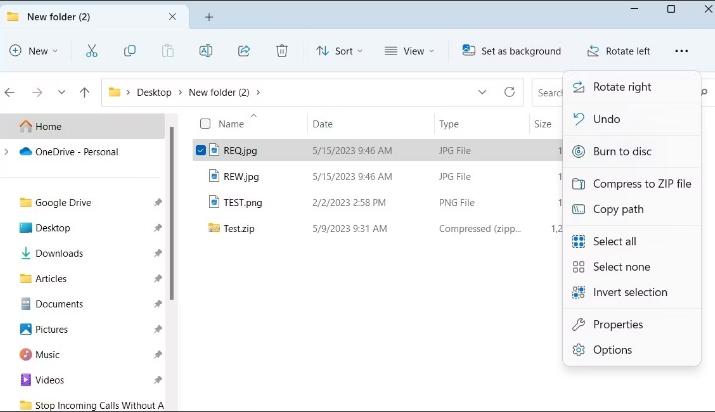This screenshot has width=715, height=412.
Task: Open the Sort dropdown
Action: [340, 51]
